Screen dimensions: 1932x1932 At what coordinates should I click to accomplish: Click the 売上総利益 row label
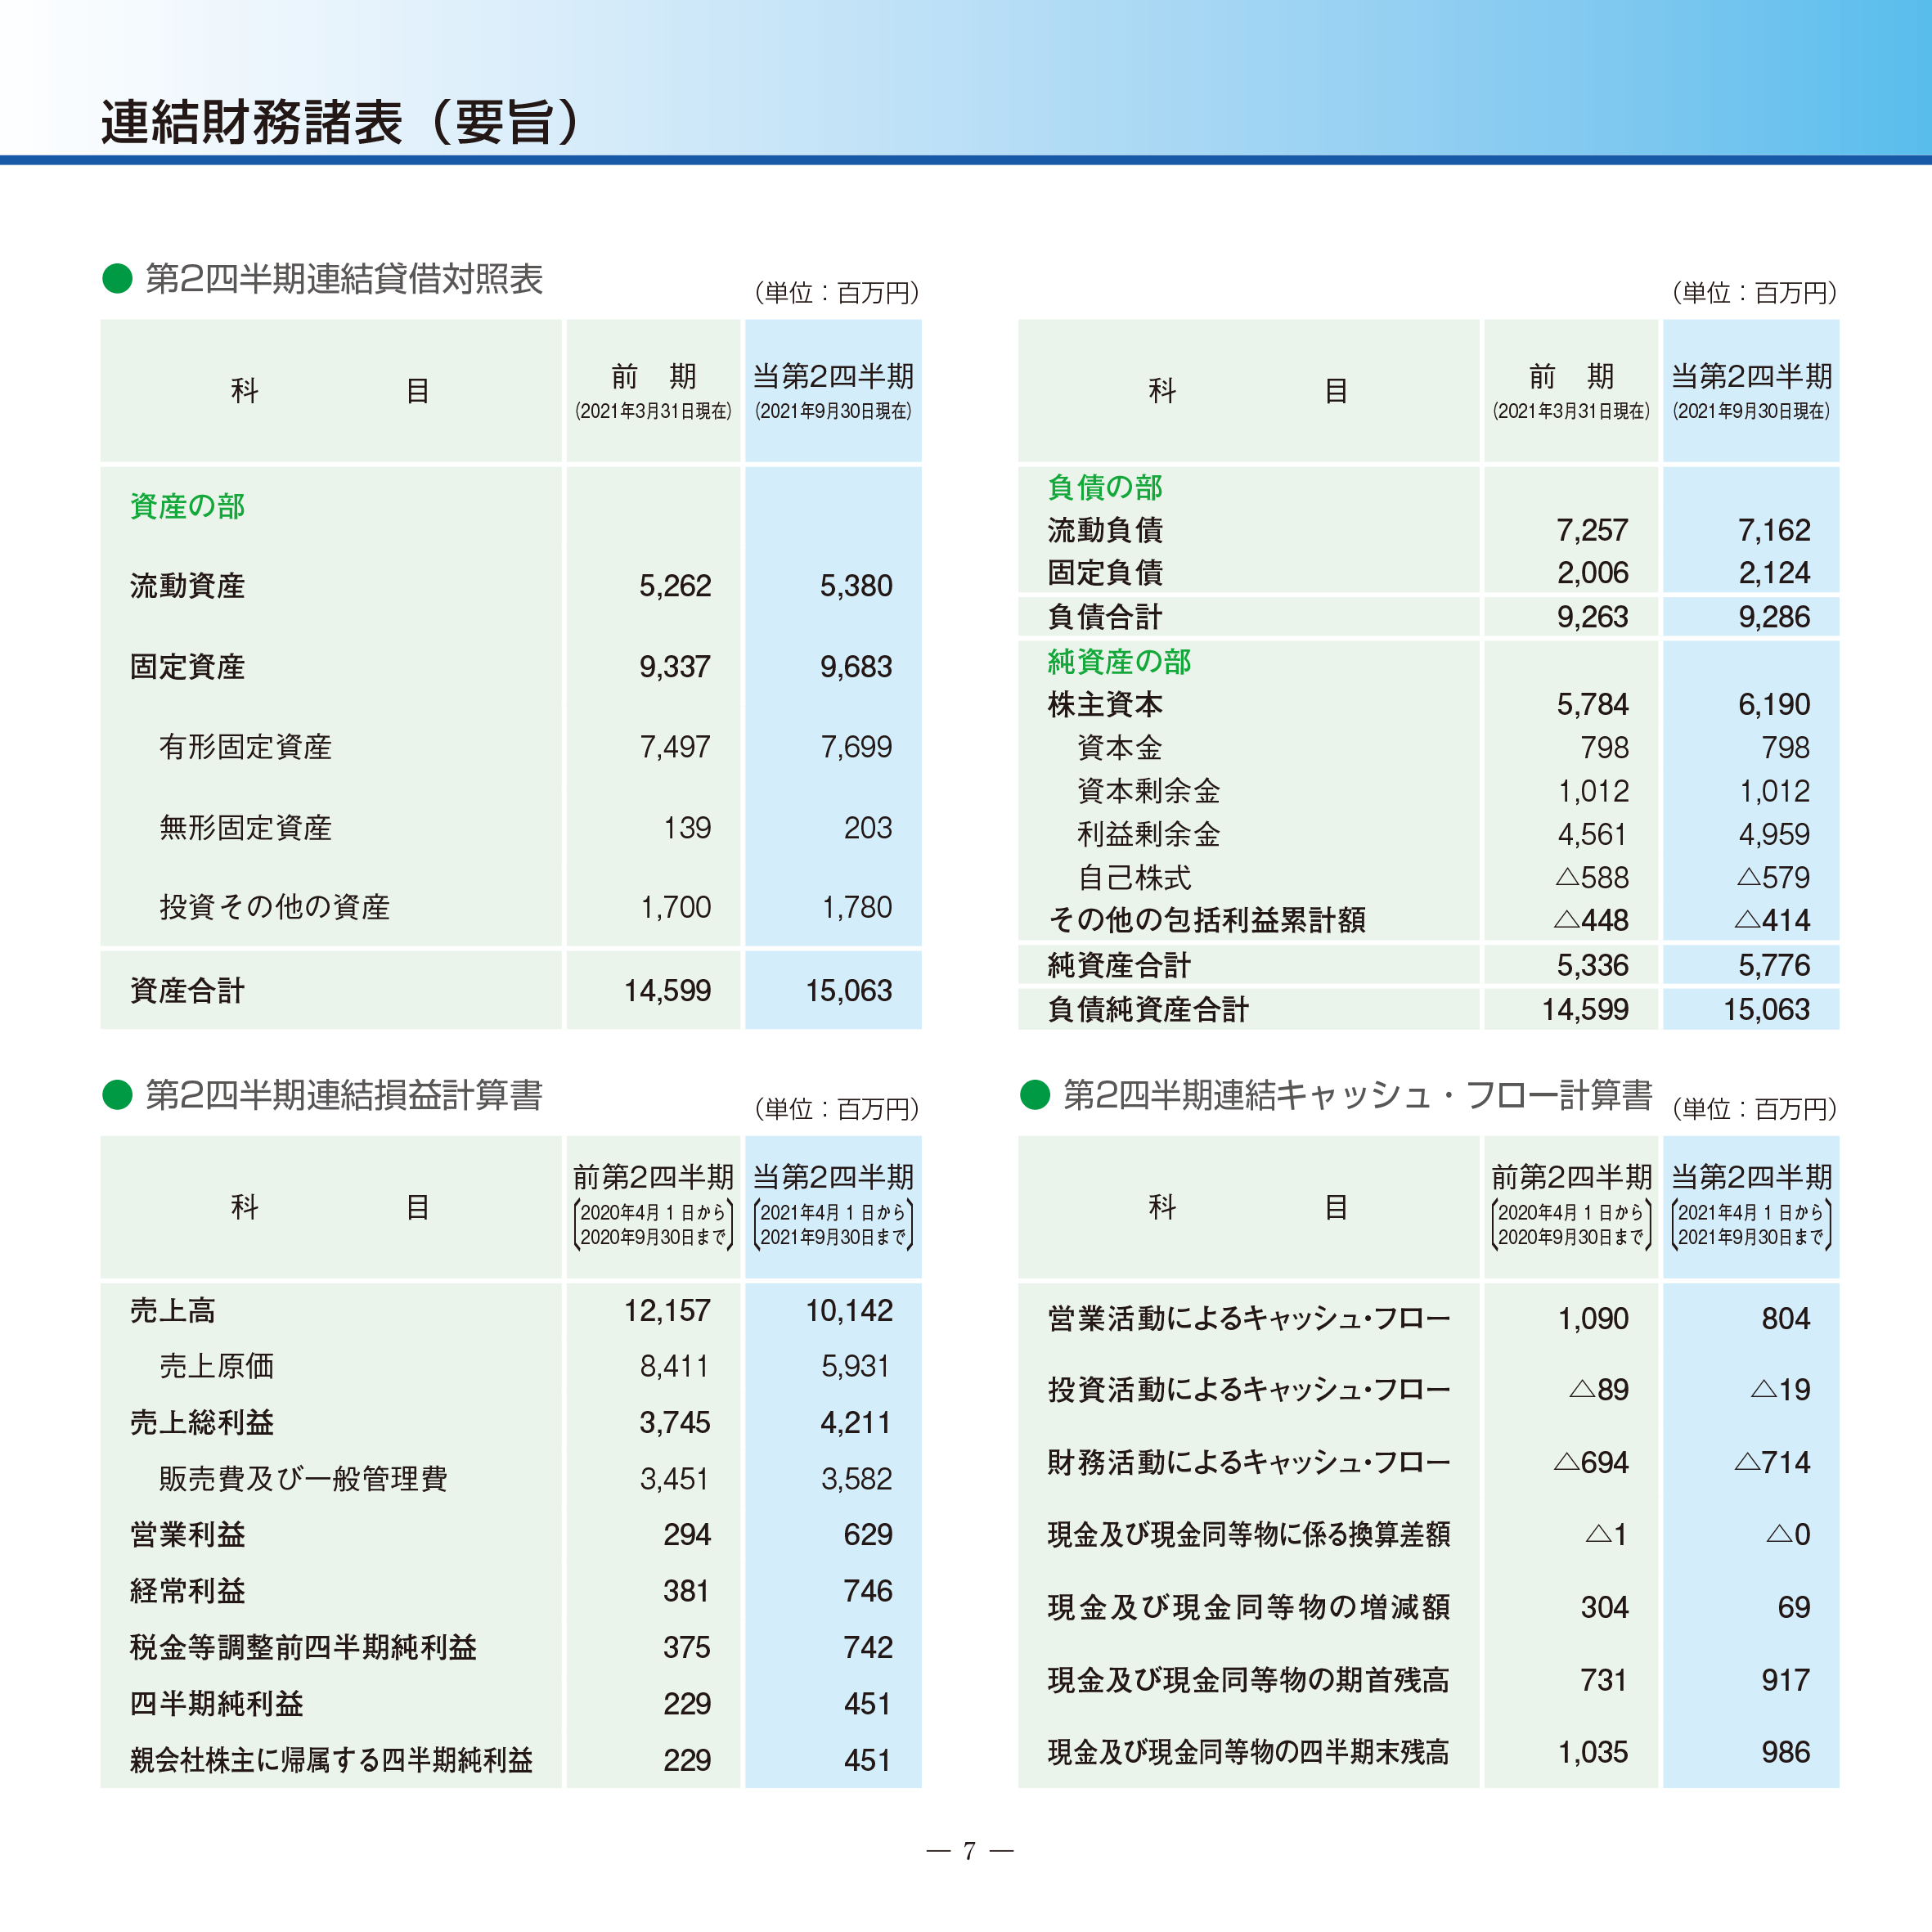pos(201,1422)
